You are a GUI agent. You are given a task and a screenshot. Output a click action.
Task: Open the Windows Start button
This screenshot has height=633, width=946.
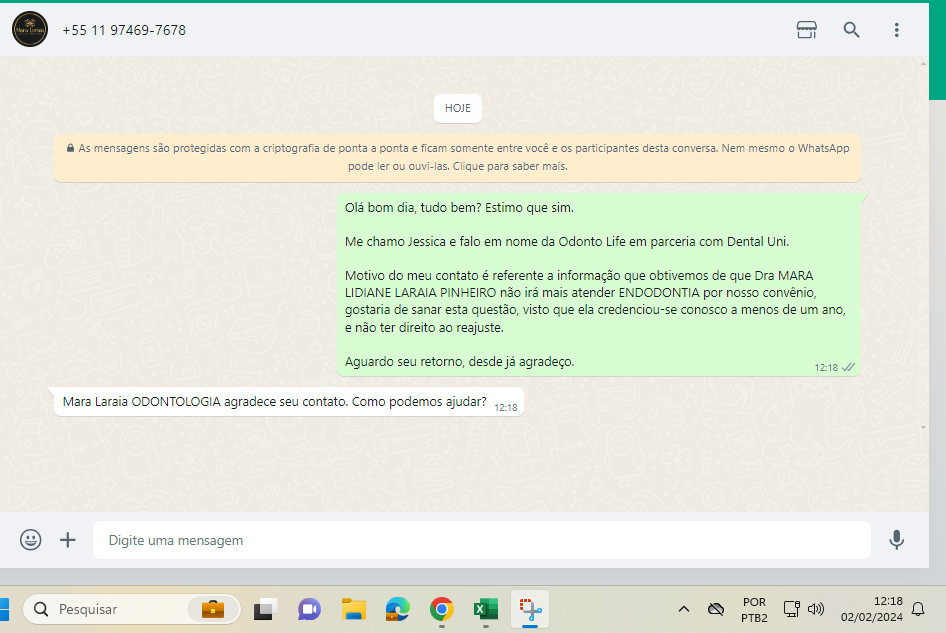4,609
